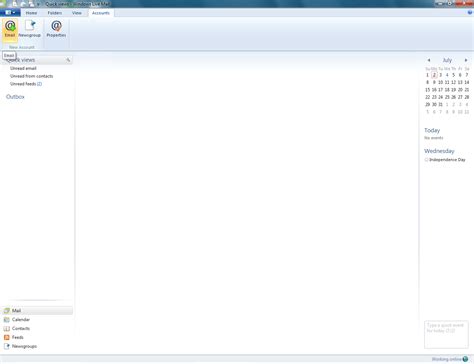The image size is (474, 364).
Task: Switch to the Folders ribbon tab
Action: click(x=55, y=13)
